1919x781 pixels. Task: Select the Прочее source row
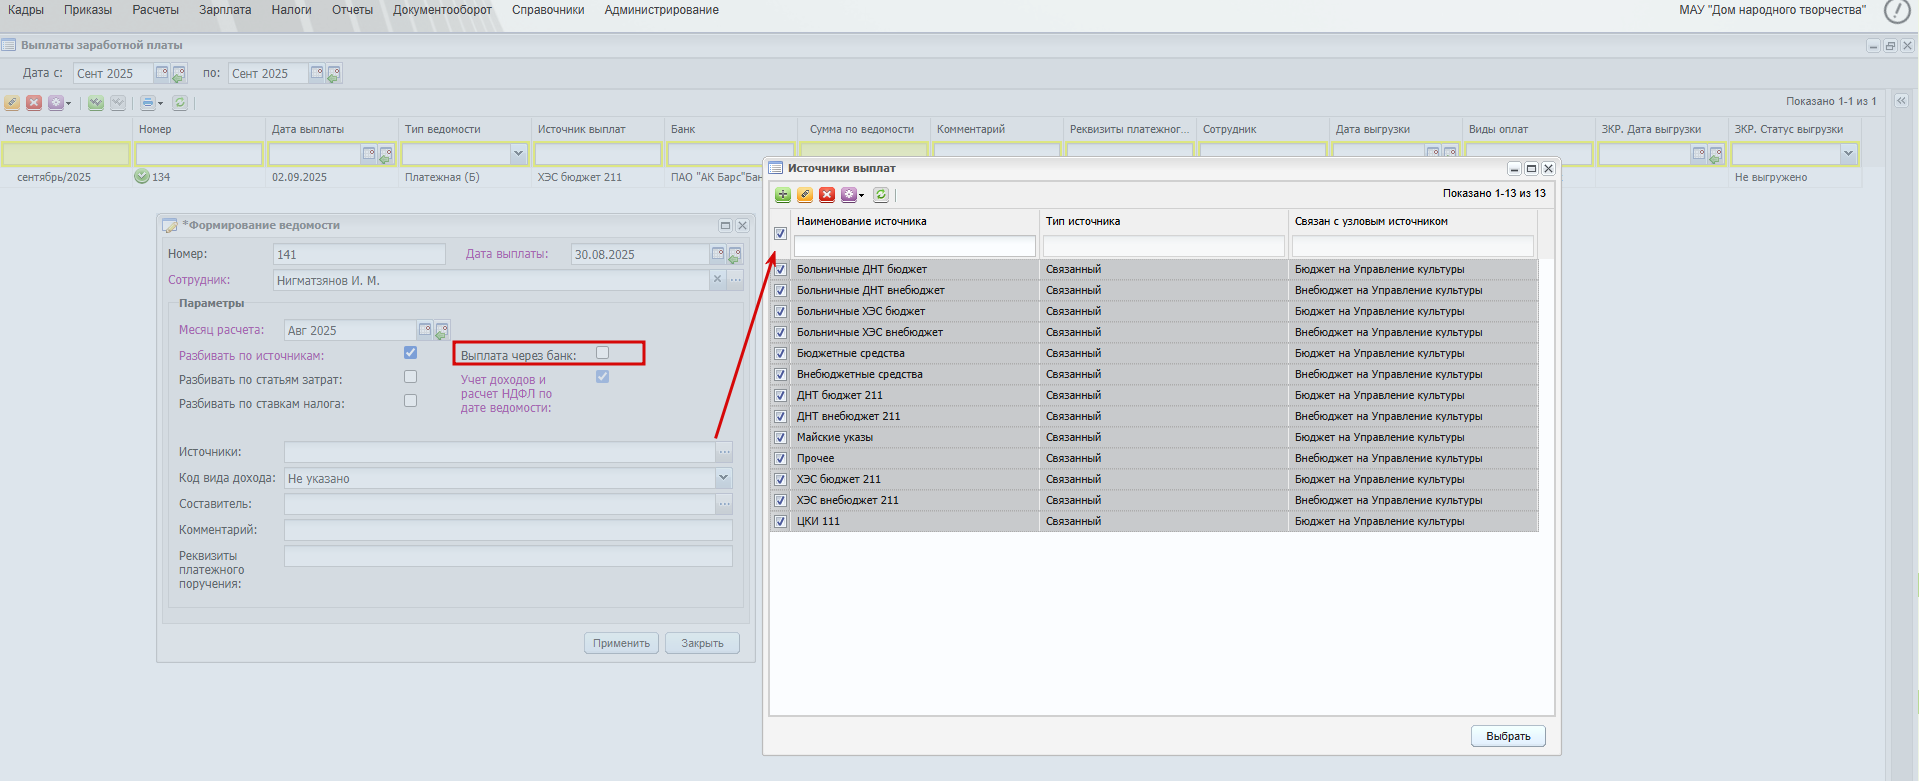pyautogui.click(x=1154, y=458)
